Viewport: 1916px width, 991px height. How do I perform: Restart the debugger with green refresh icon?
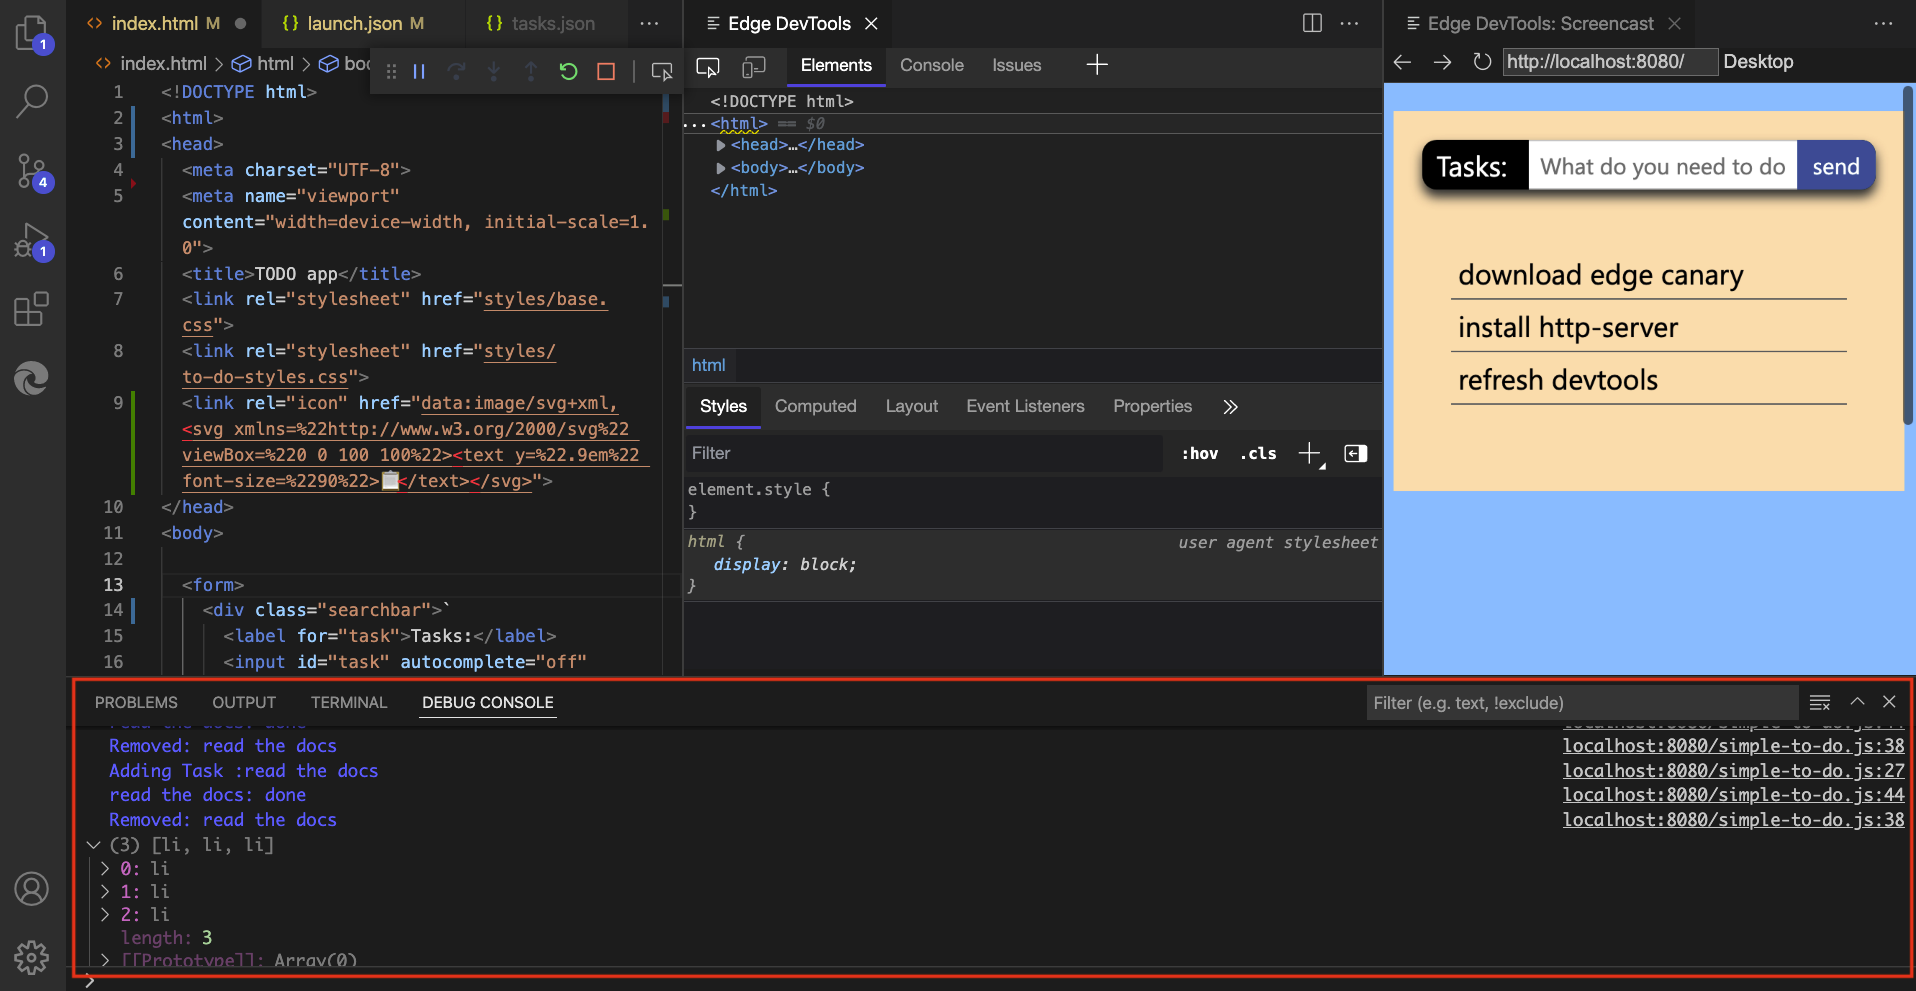pos(568,70)
